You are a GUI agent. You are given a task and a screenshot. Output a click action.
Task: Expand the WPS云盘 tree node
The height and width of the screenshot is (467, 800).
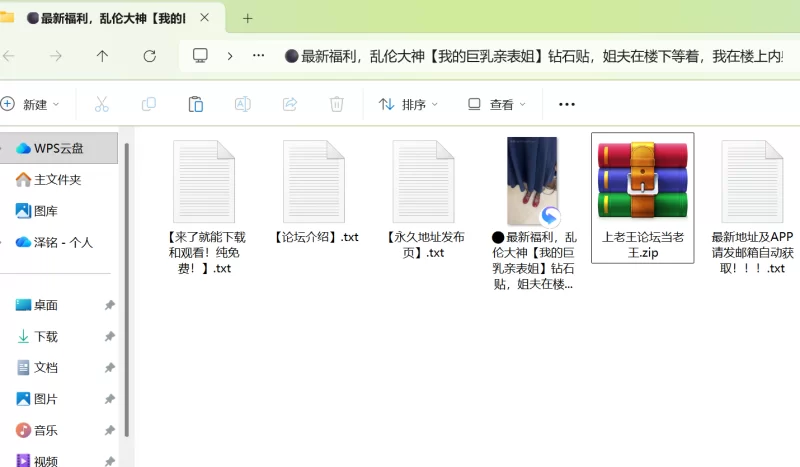point(4,148)
